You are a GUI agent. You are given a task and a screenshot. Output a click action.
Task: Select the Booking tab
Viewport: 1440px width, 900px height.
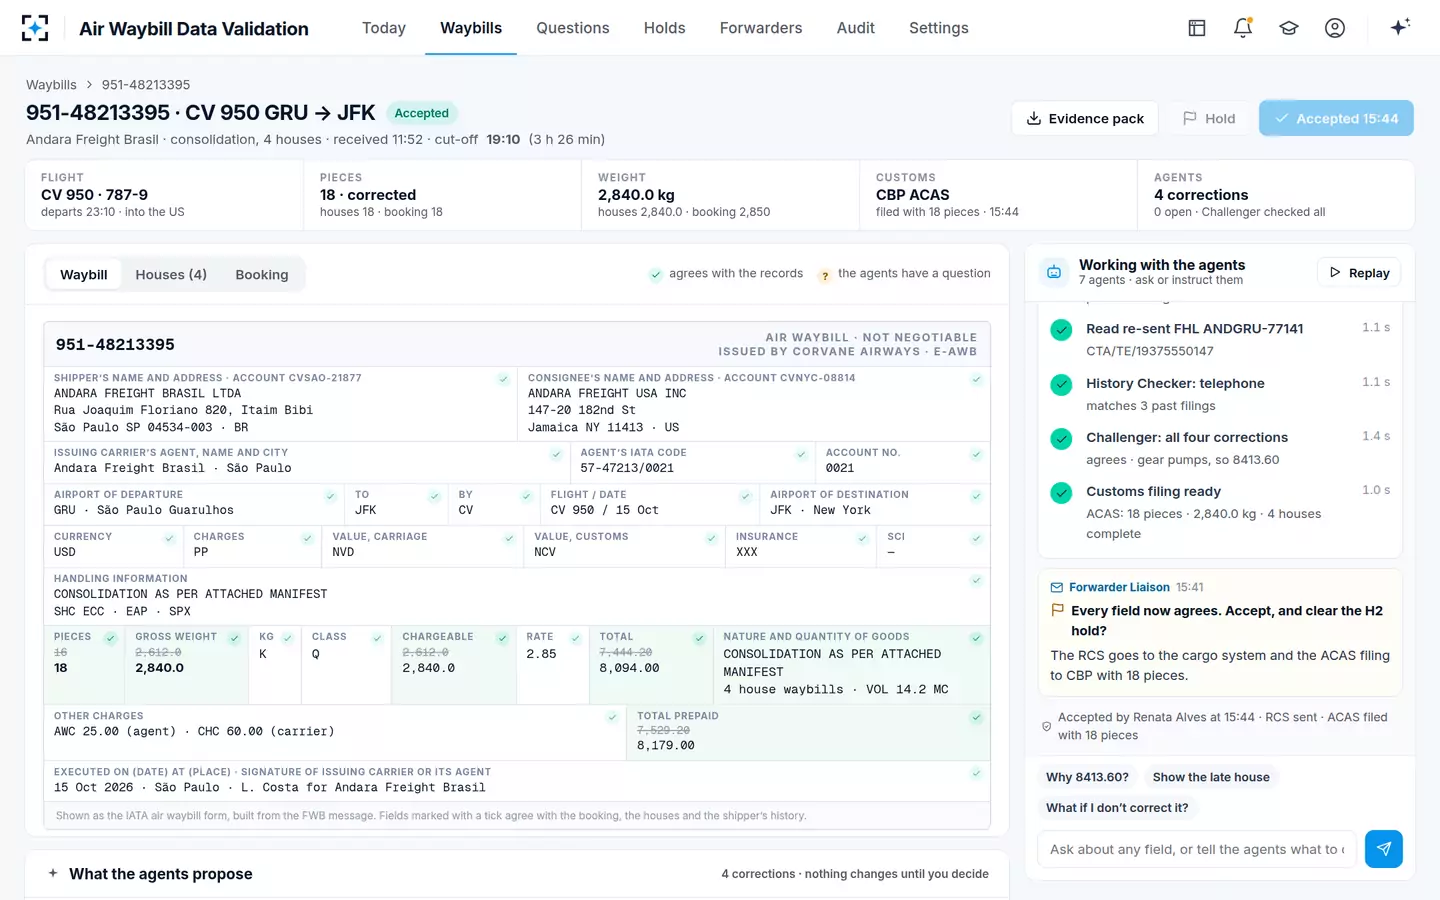coord(262,274)
